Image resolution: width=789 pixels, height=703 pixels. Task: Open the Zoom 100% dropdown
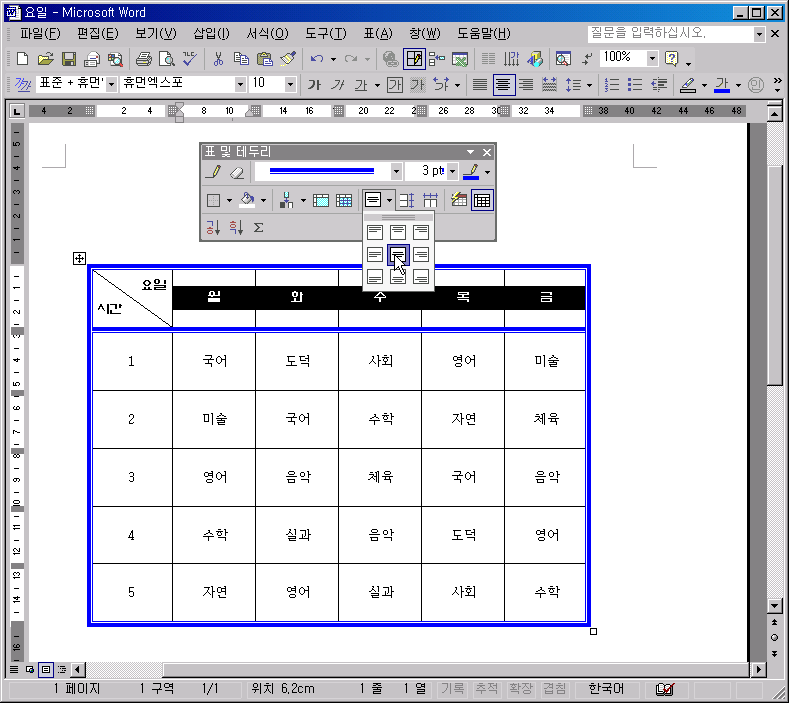coord(652,58)
